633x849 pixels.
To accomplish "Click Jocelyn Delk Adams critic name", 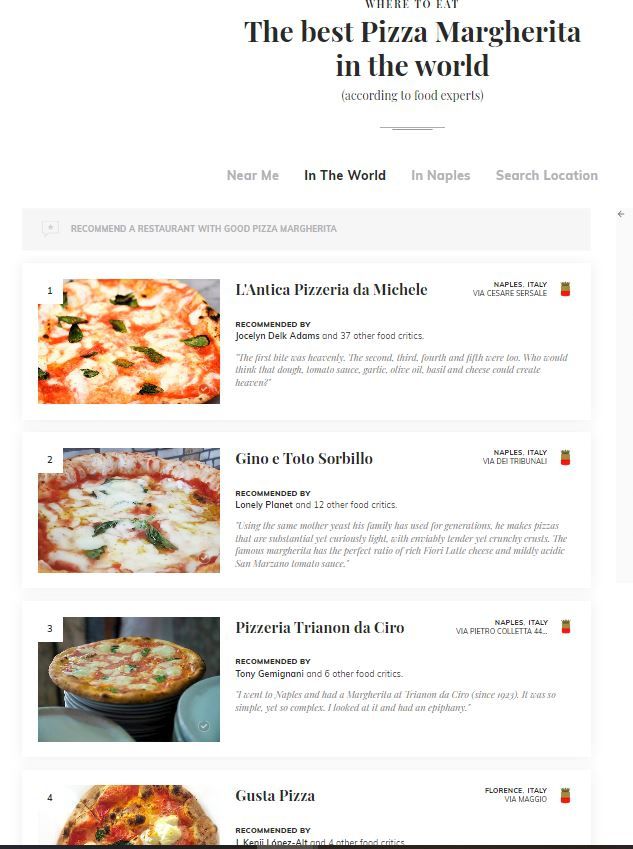I will pyautogui.click(x=277, y=336).
